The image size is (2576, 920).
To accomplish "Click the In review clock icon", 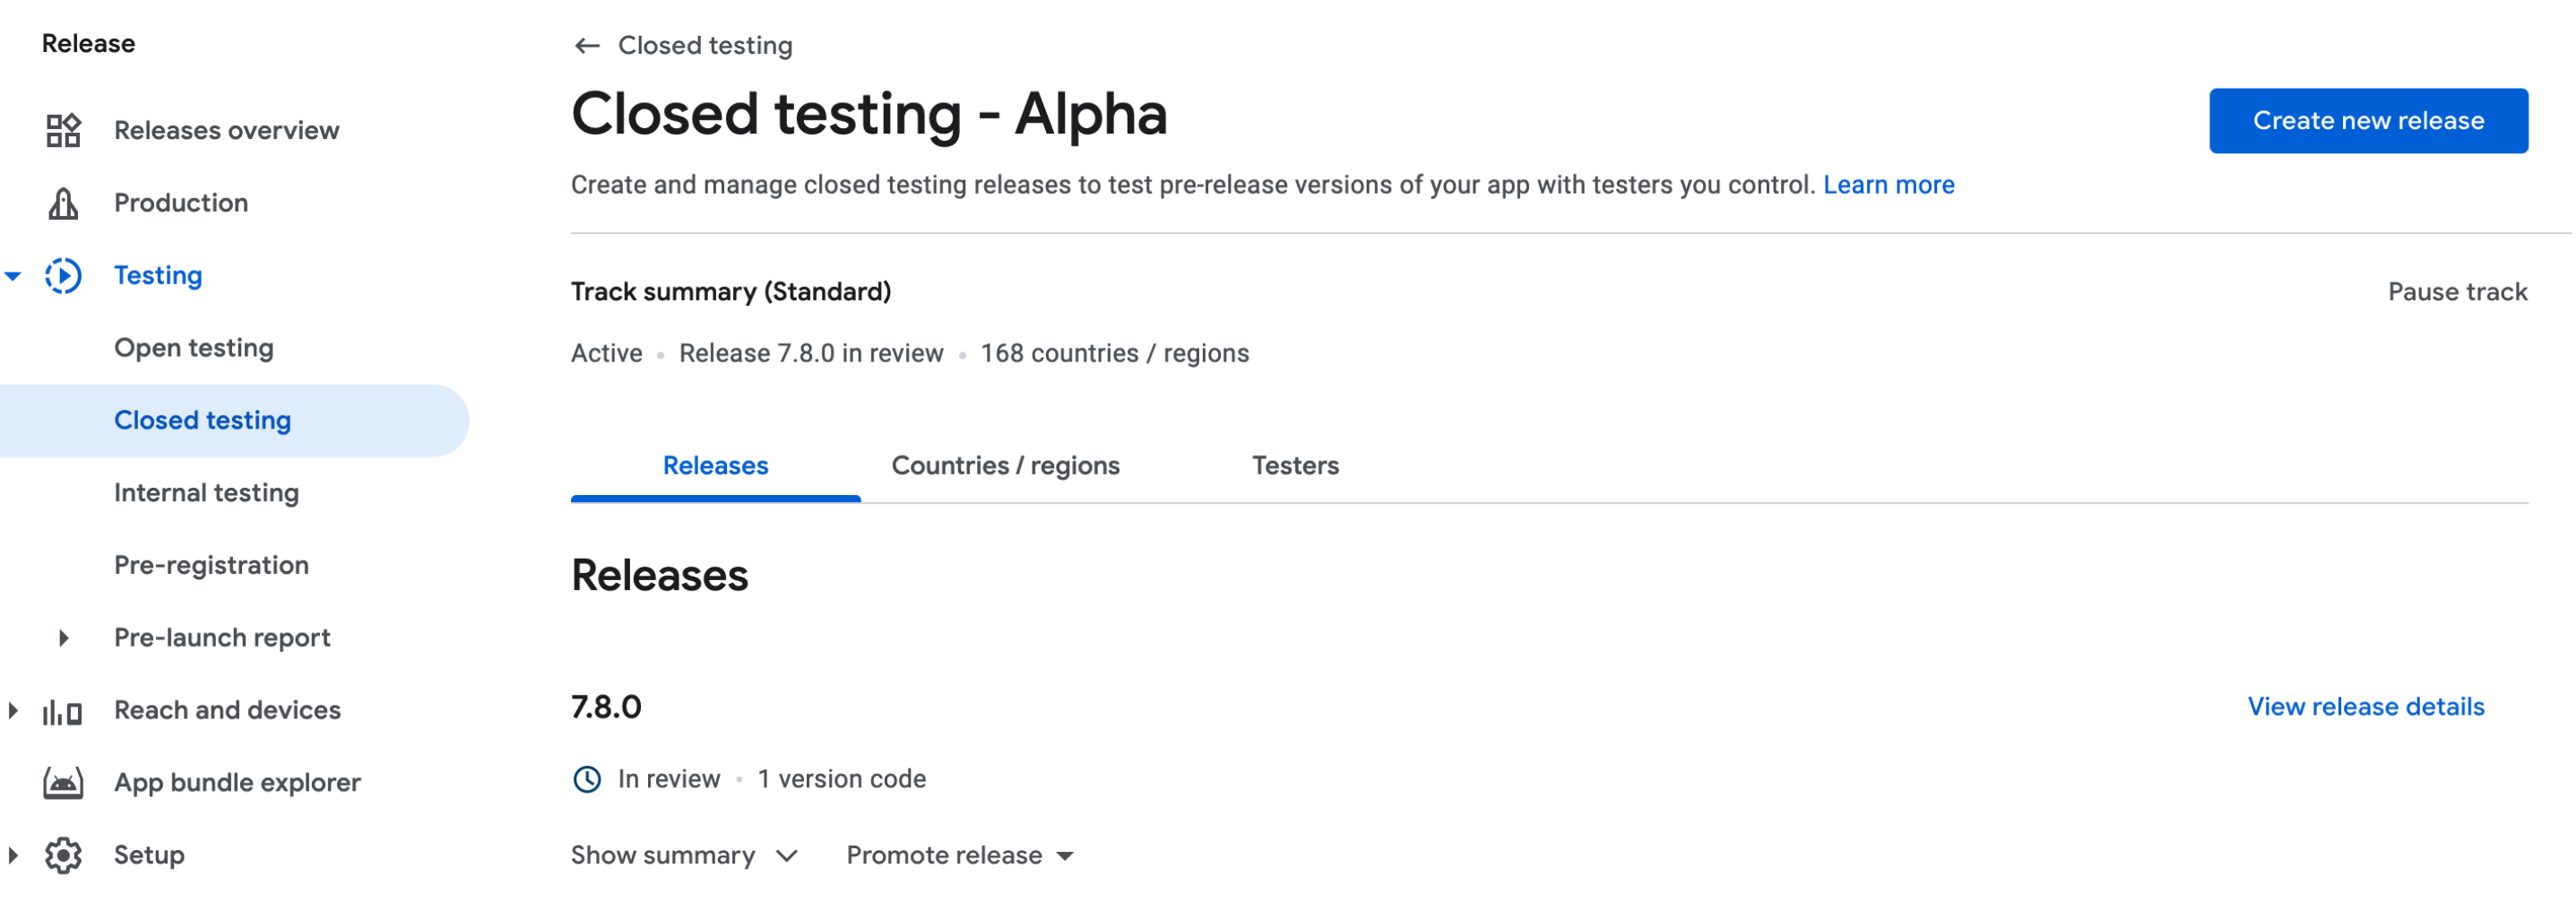I will pyautogui.click(x=587, y=779).
